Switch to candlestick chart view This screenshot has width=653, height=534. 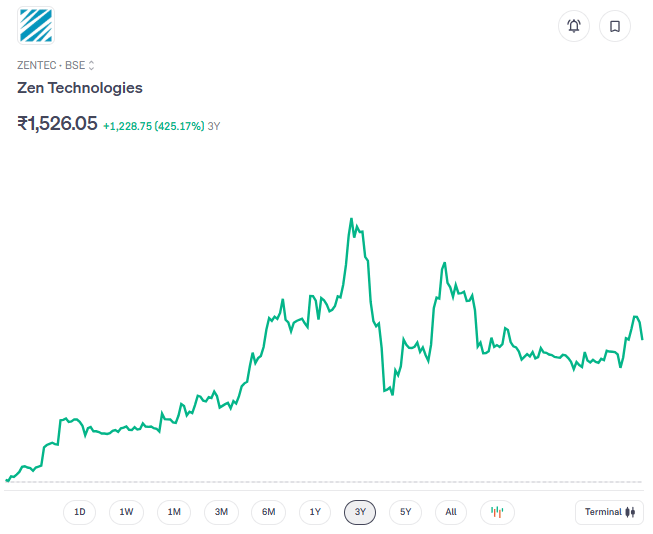tap(497, 512)
